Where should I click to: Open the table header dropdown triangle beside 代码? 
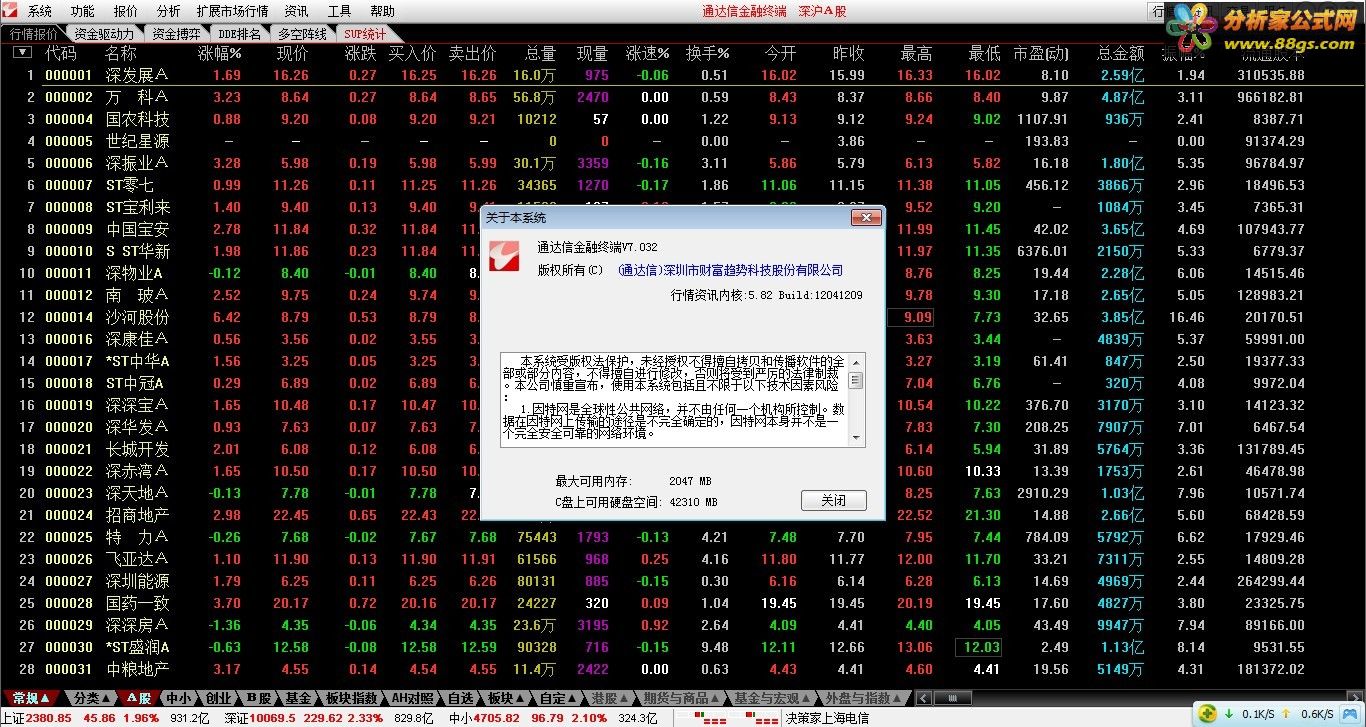21,53
